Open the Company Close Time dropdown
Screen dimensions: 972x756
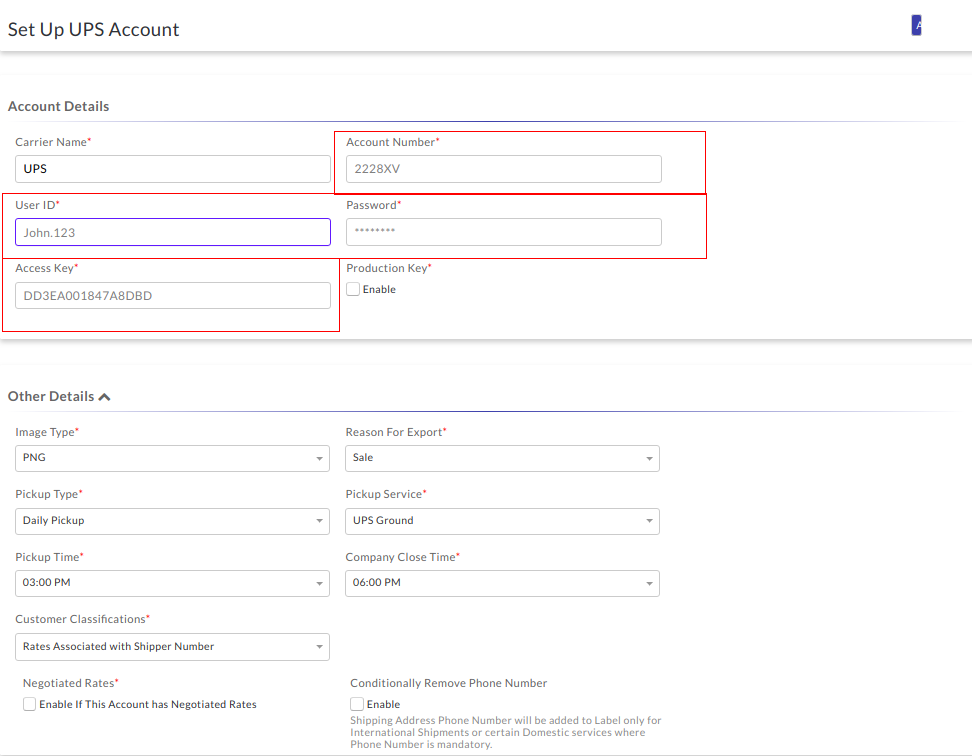pyautogui.click(x=502, y=584)
